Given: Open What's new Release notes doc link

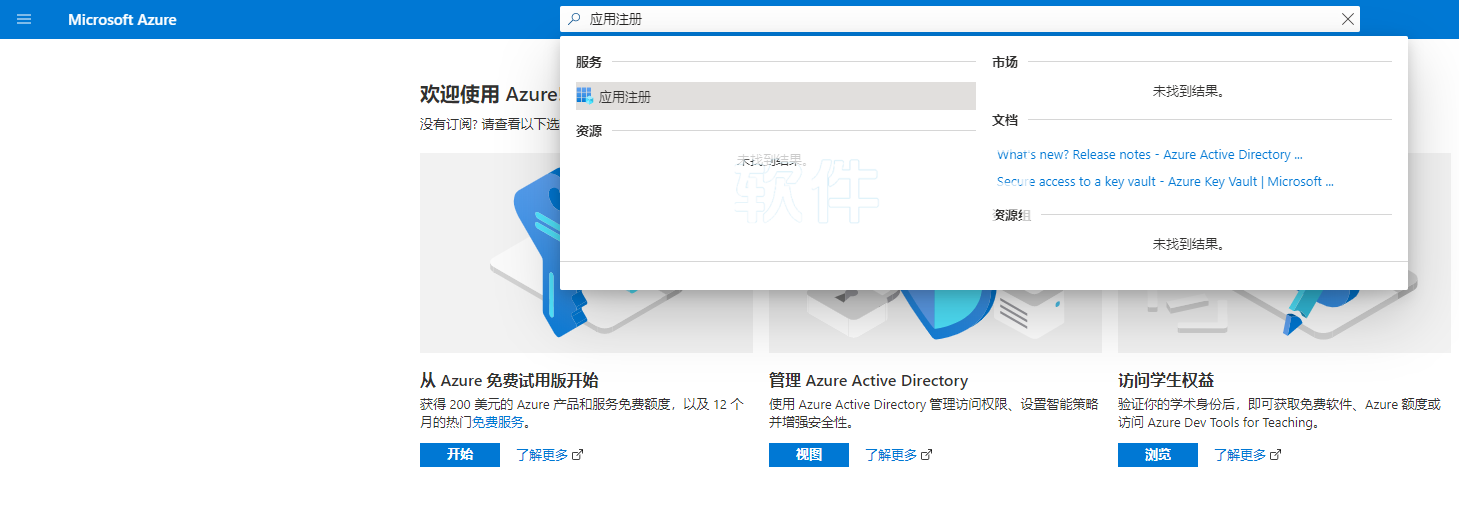Looking at the screenshot, I should point(1149,155).
